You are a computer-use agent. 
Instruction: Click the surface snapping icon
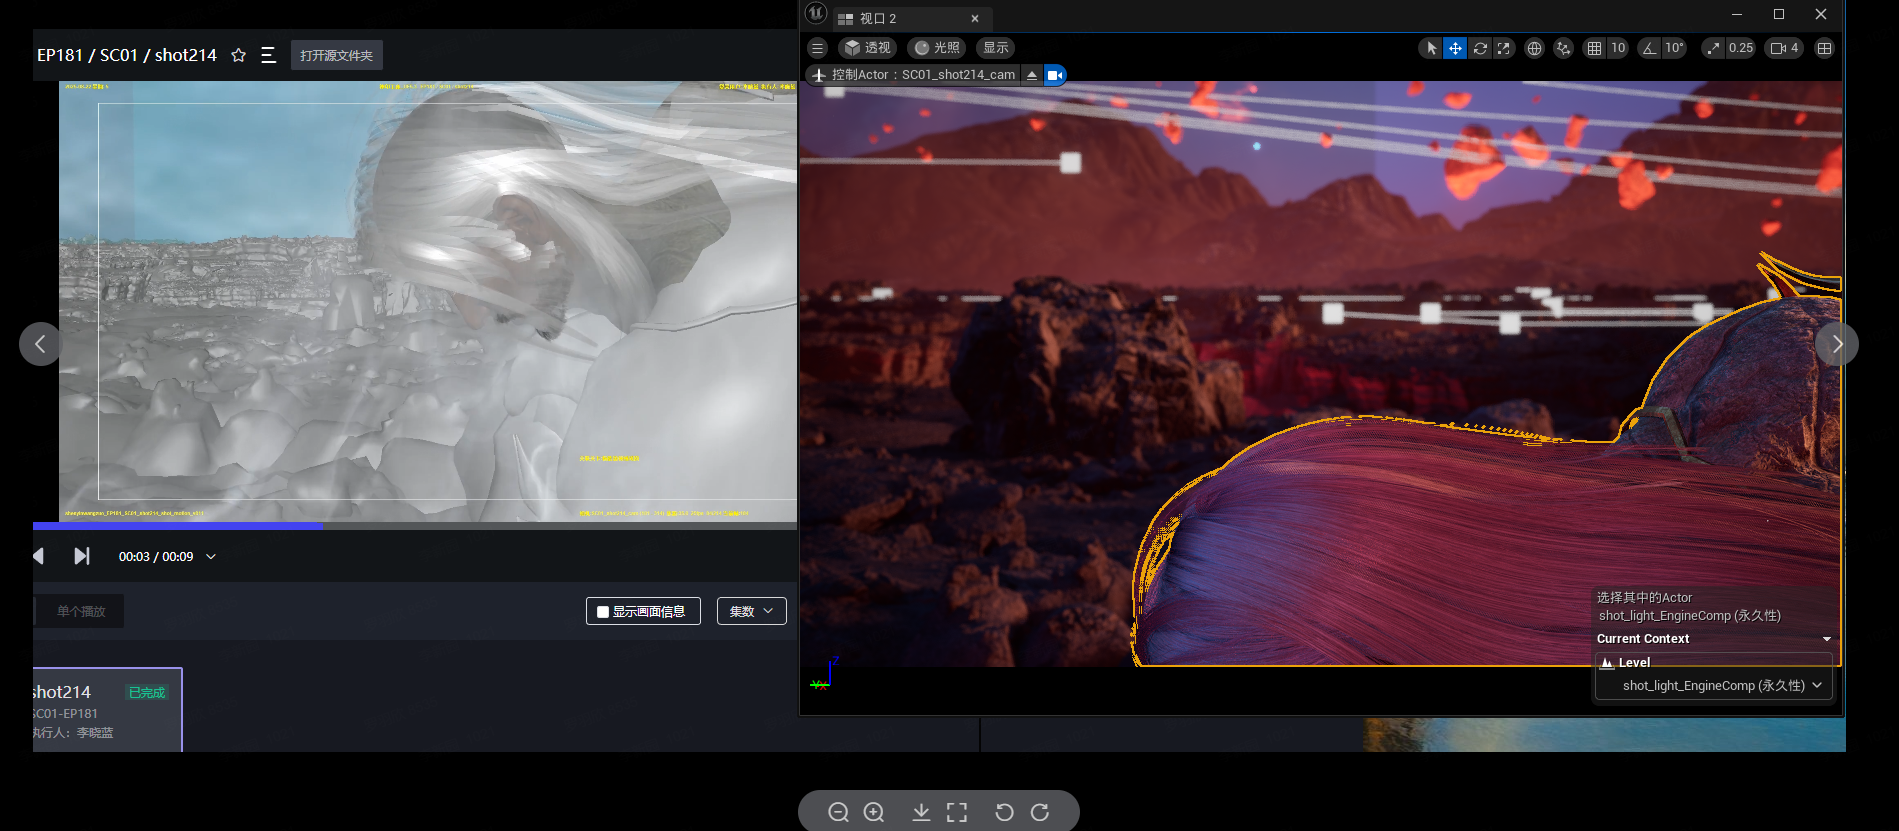[1563, 48]
